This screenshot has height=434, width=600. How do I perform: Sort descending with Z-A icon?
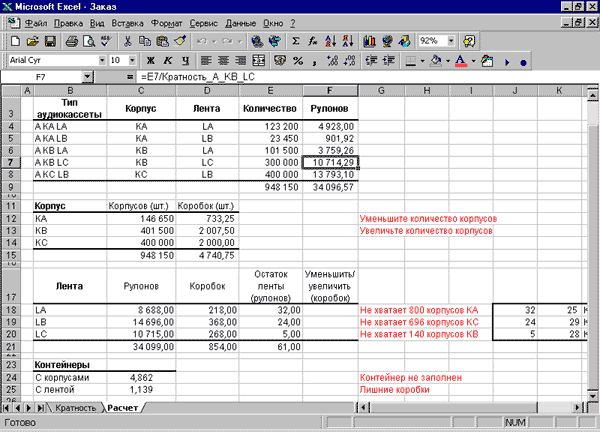(x=348, y=41)
